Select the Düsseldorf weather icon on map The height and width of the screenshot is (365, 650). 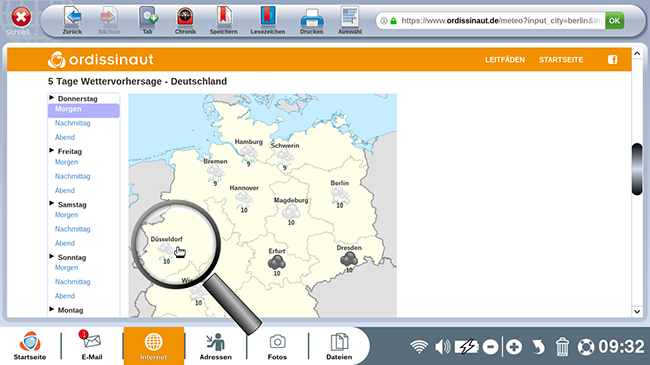[165, 250]
